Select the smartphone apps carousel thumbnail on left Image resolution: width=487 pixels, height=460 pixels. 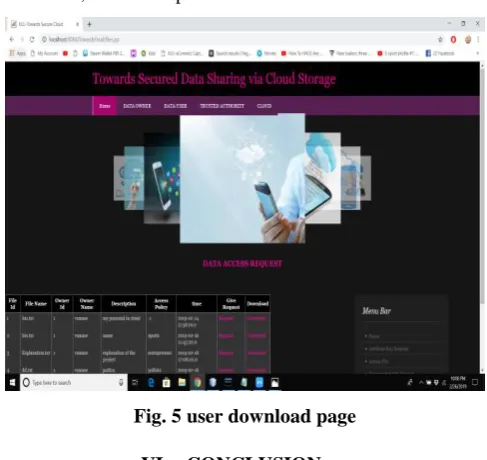(162, 178)
